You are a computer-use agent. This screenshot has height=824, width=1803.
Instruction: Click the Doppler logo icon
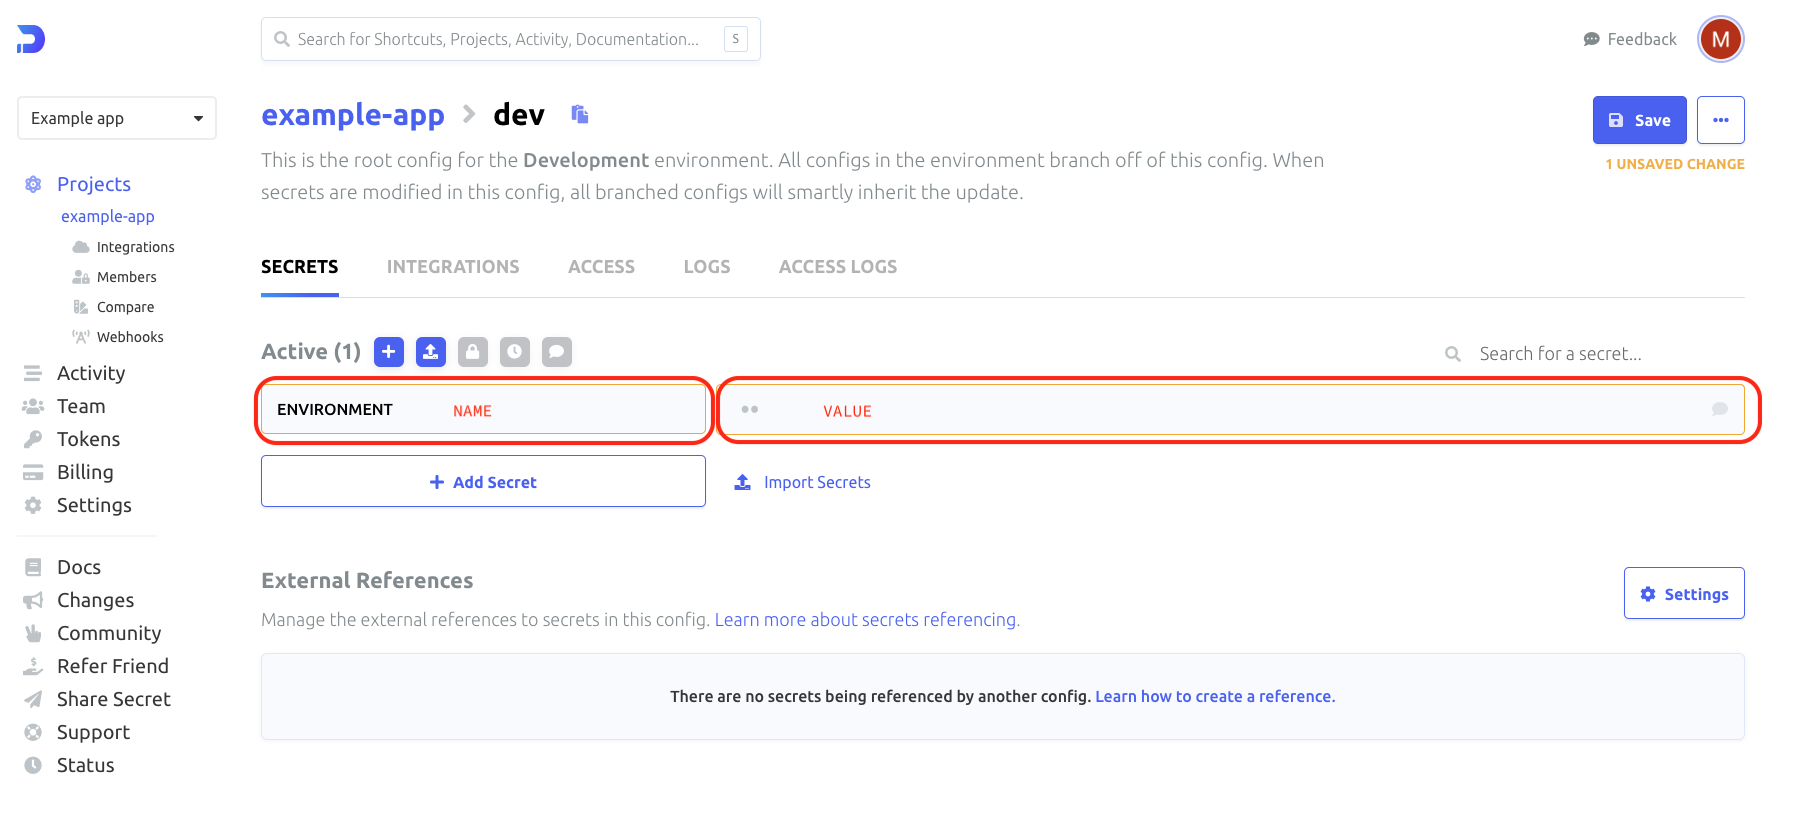(x=31, y=39)
